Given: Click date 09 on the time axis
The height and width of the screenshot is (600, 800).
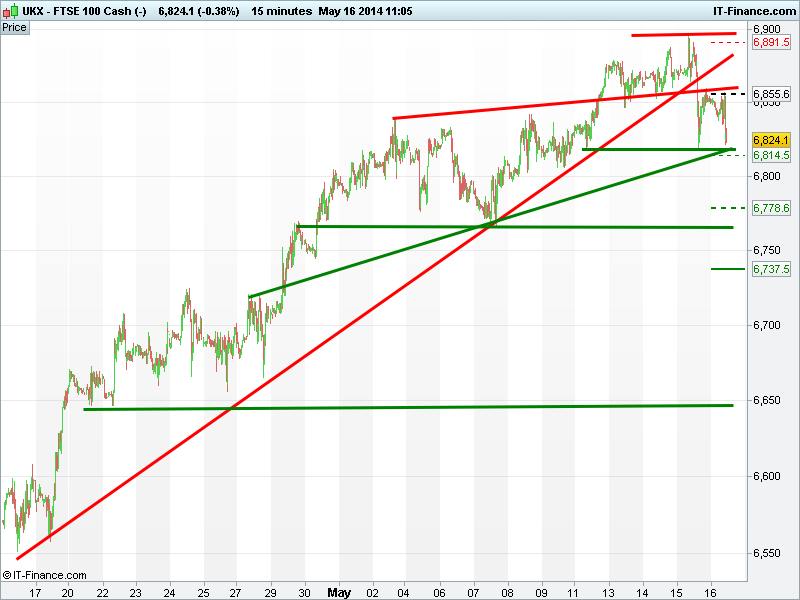Looking at the screenshot, I should coord(541,591).
